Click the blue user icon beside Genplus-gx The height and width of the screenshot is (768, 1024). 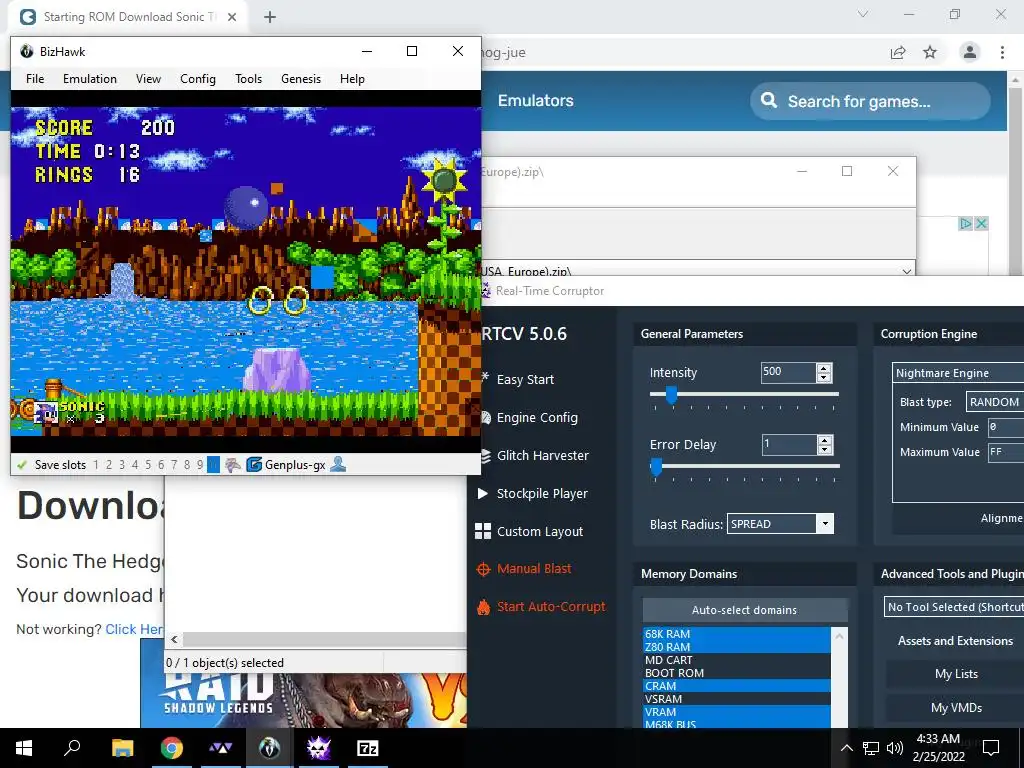(x=338, y=464)
